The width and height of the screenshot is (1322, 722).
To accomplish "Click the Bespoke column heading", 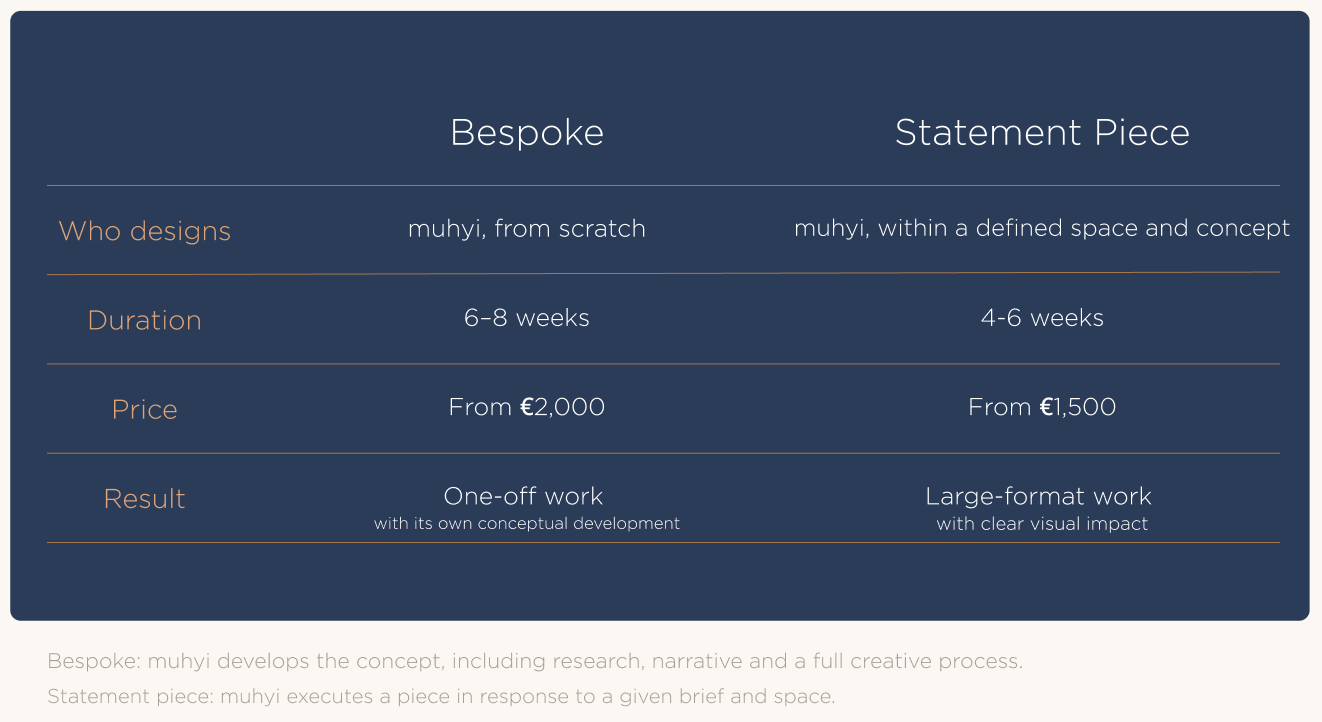I will pos(527,133).
